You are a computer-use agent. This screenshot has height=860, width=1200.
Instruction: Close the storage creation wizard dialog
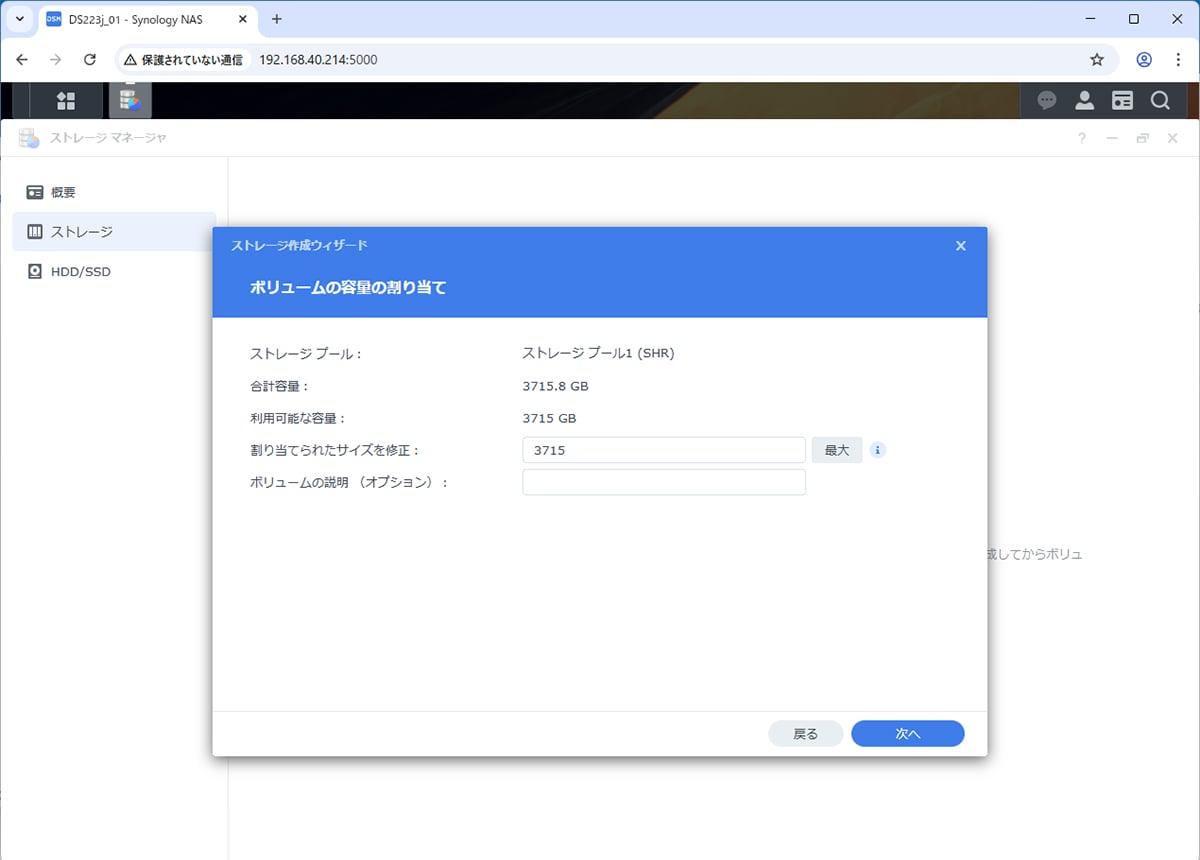pos(961,246)
